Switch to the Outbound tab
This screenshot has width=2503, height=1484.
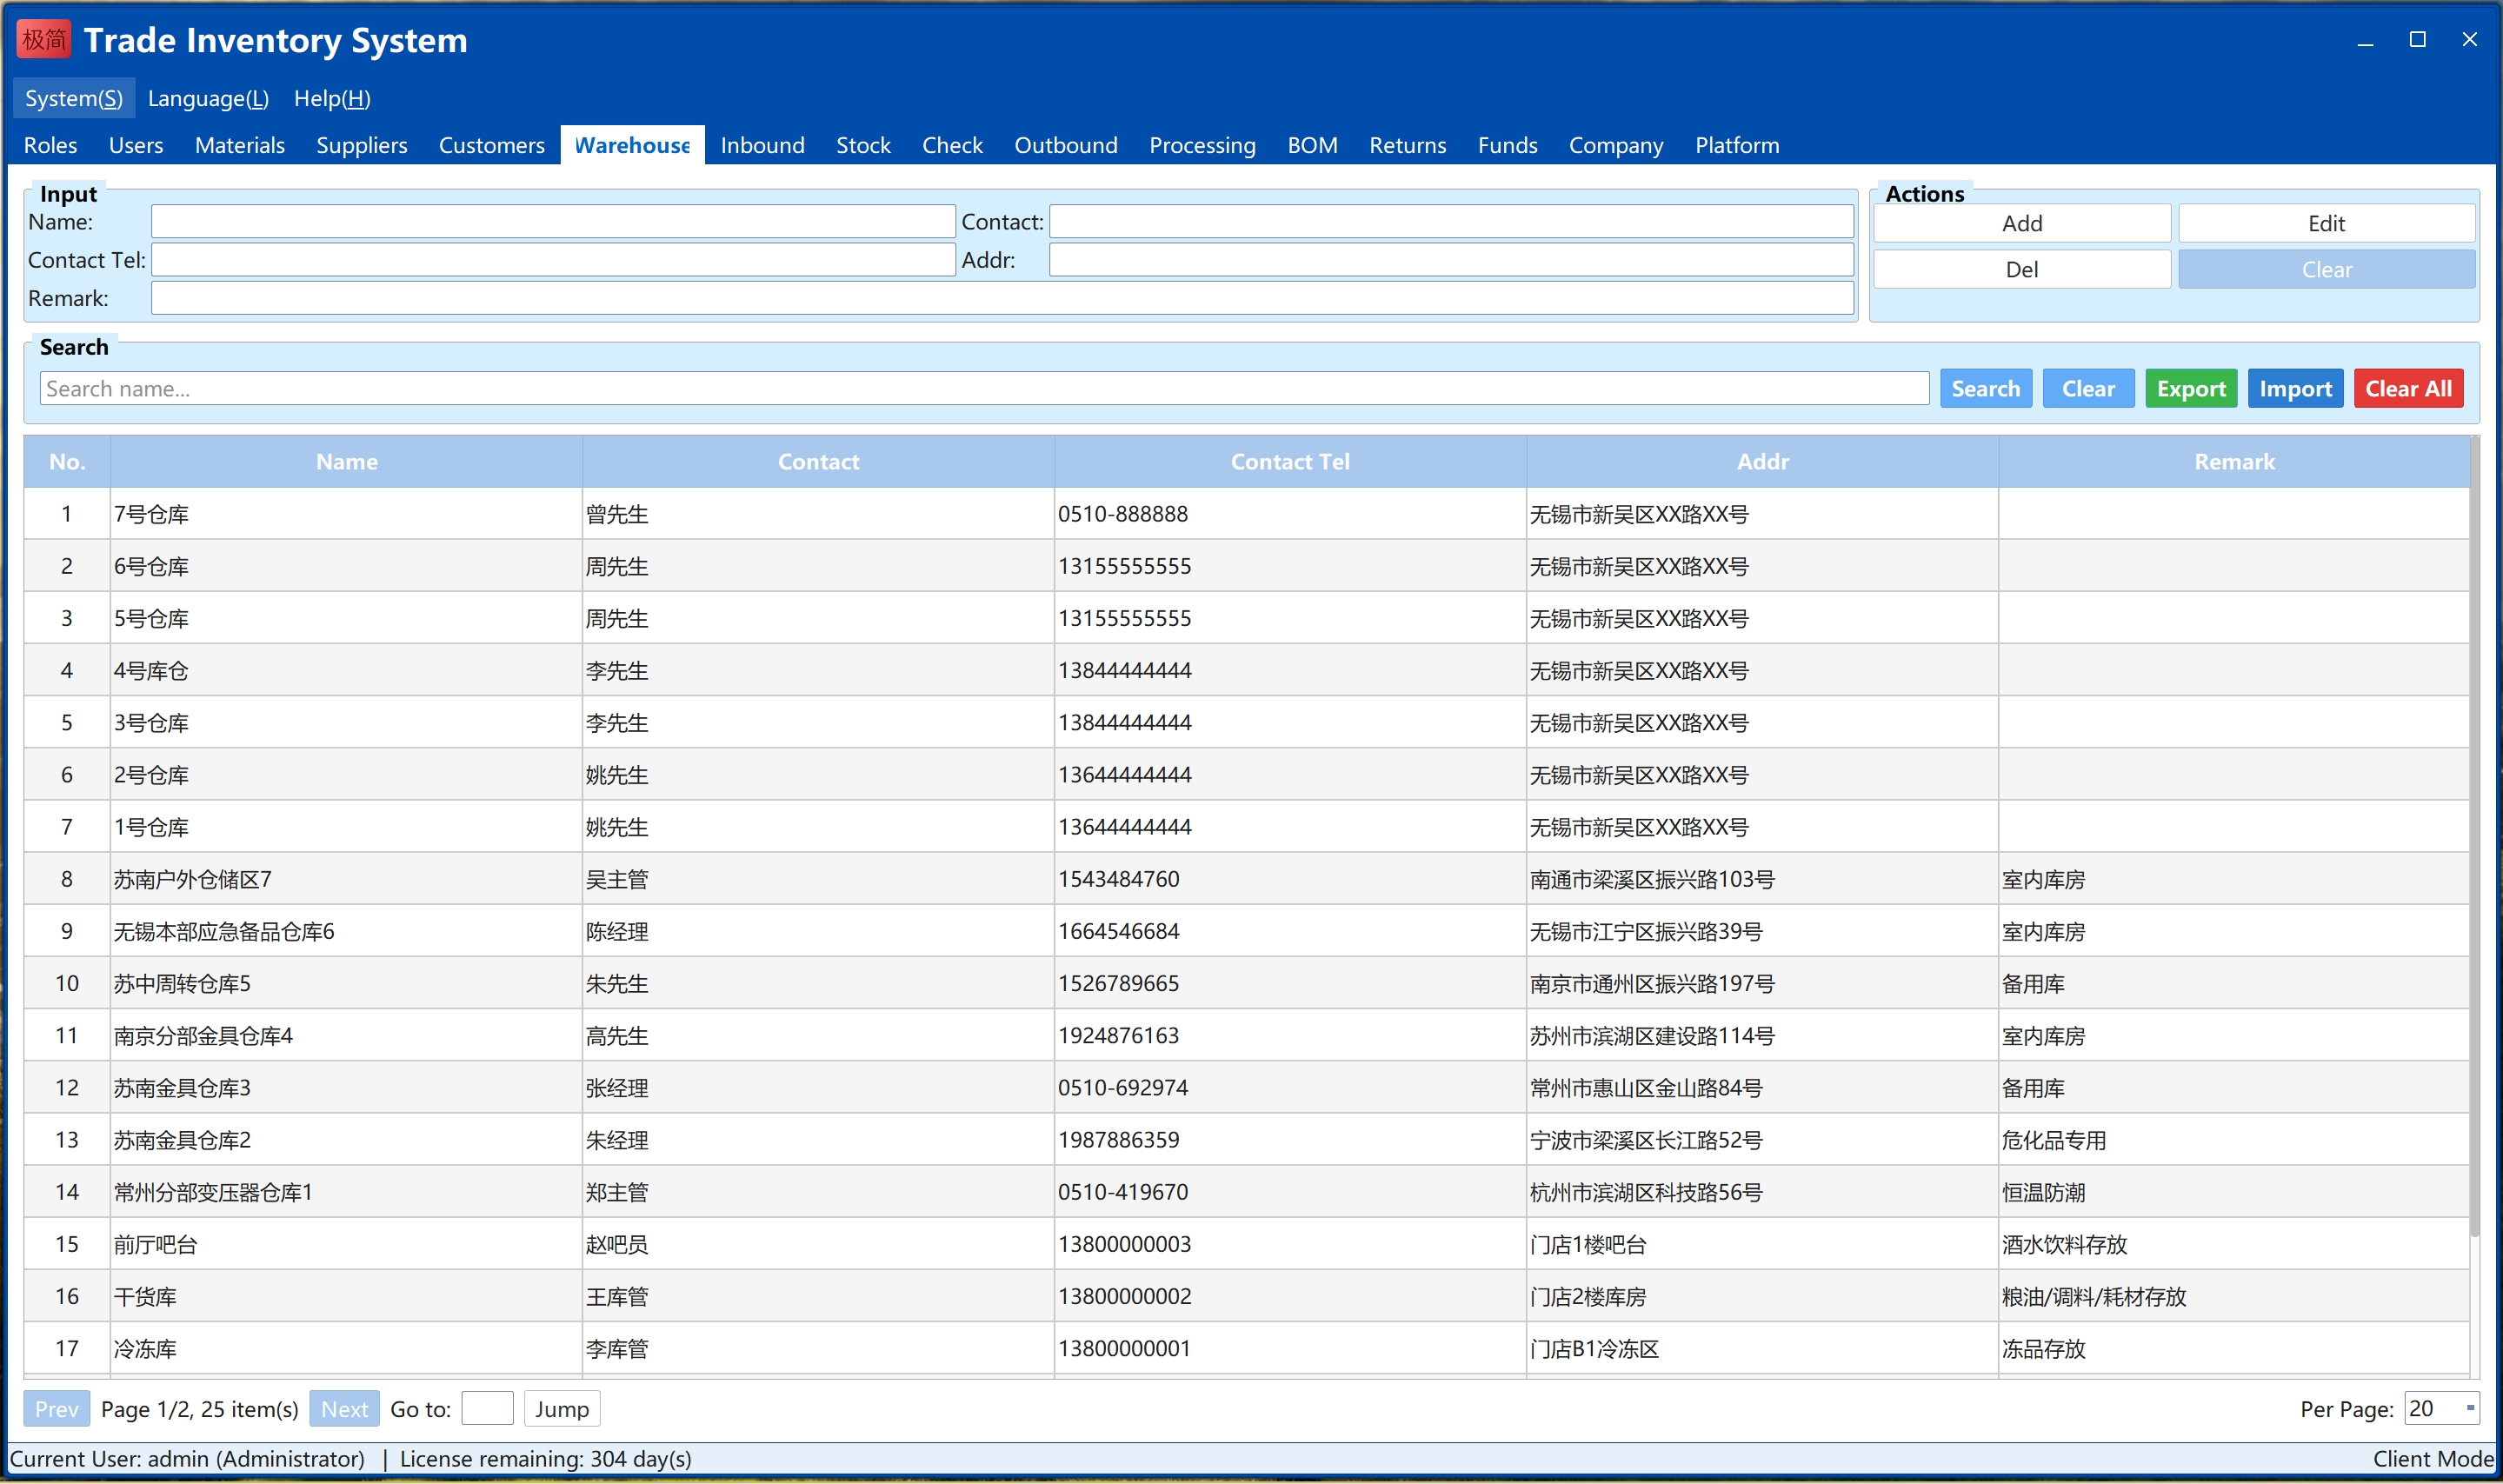(x=1066, y=145)
